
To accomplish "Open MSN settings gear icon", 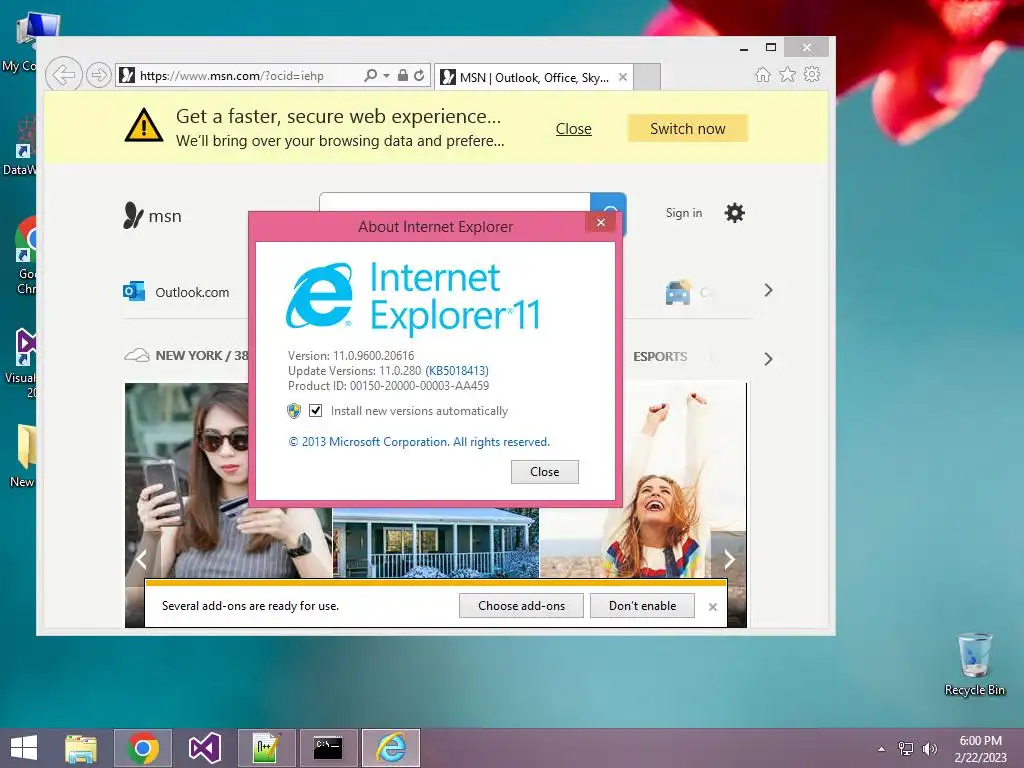I will pyautogui.click(x=735, y=213).
